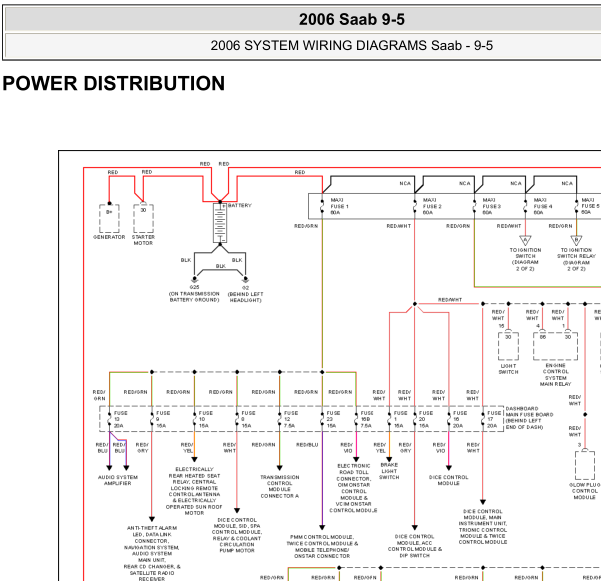601x581 pixels.
Task: Click the 'AUDIO SYSTEM AMPLIFIER' label
Action: pyautogui.click(x=118, y=480)
